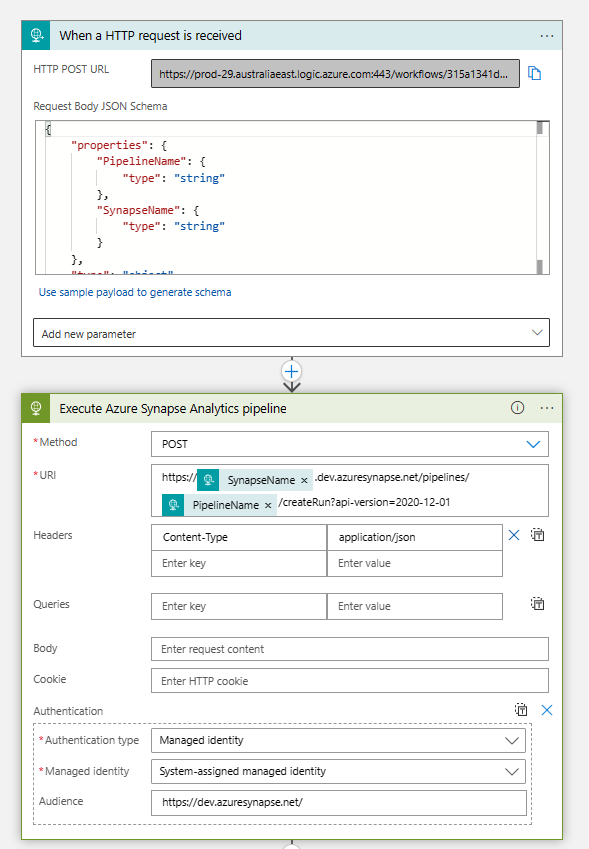589x849 pixels.
Task: Click the JSON schema editor scrollbar
Action: [x=540, y=198]
